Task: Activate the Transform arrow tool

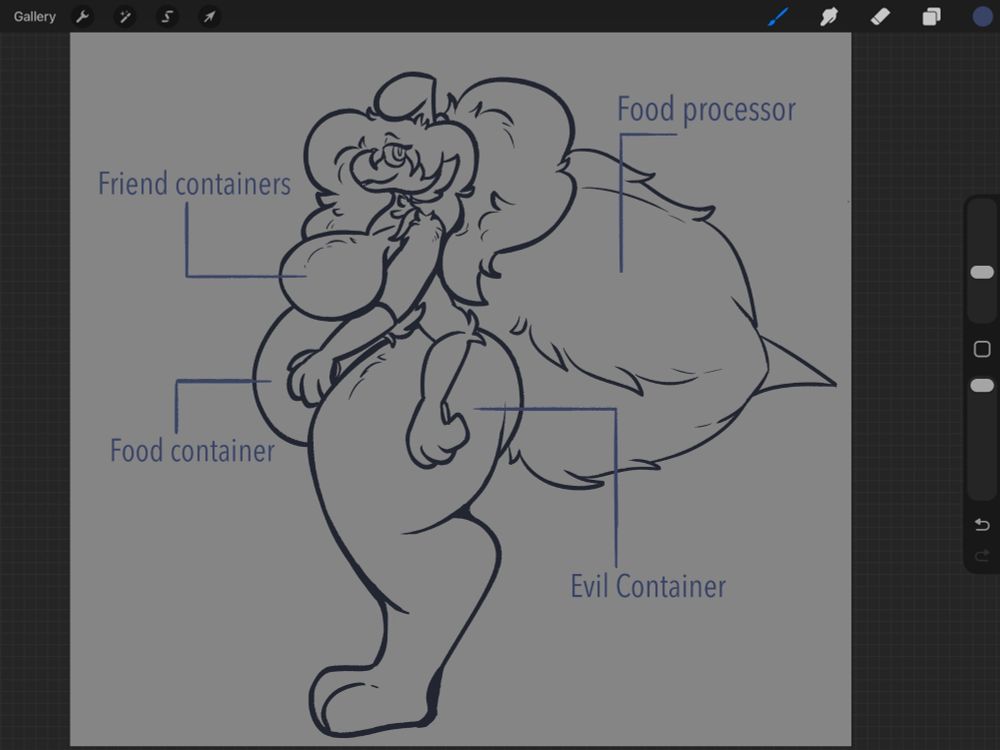Action: click(209, 17)
